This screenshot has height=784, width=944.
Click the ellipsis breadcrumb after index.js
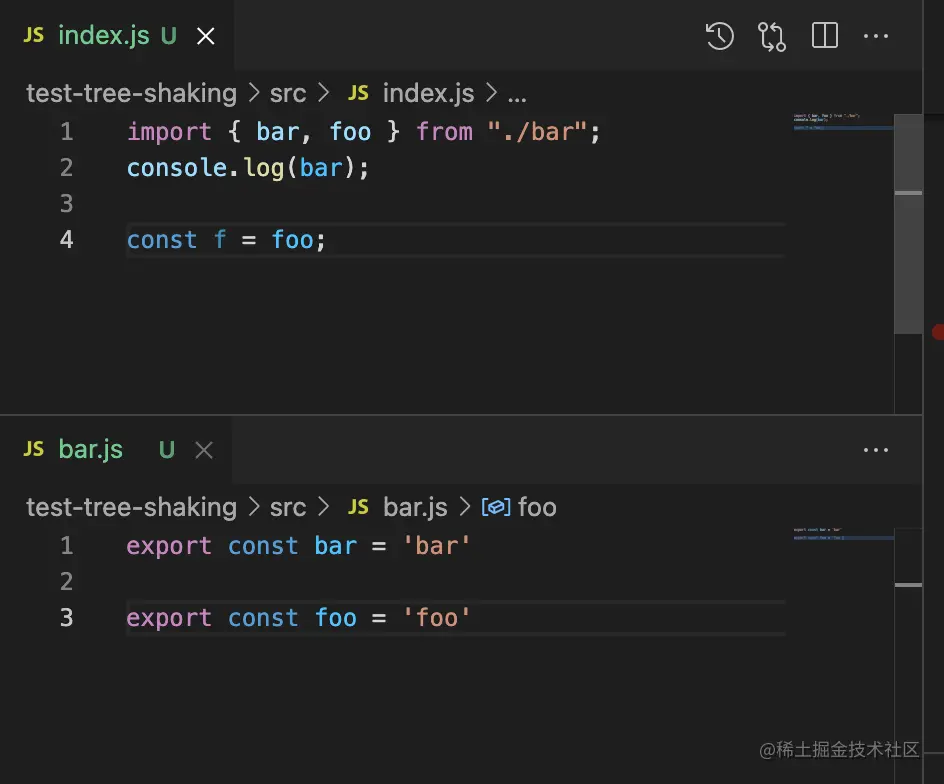coord(517,94)
